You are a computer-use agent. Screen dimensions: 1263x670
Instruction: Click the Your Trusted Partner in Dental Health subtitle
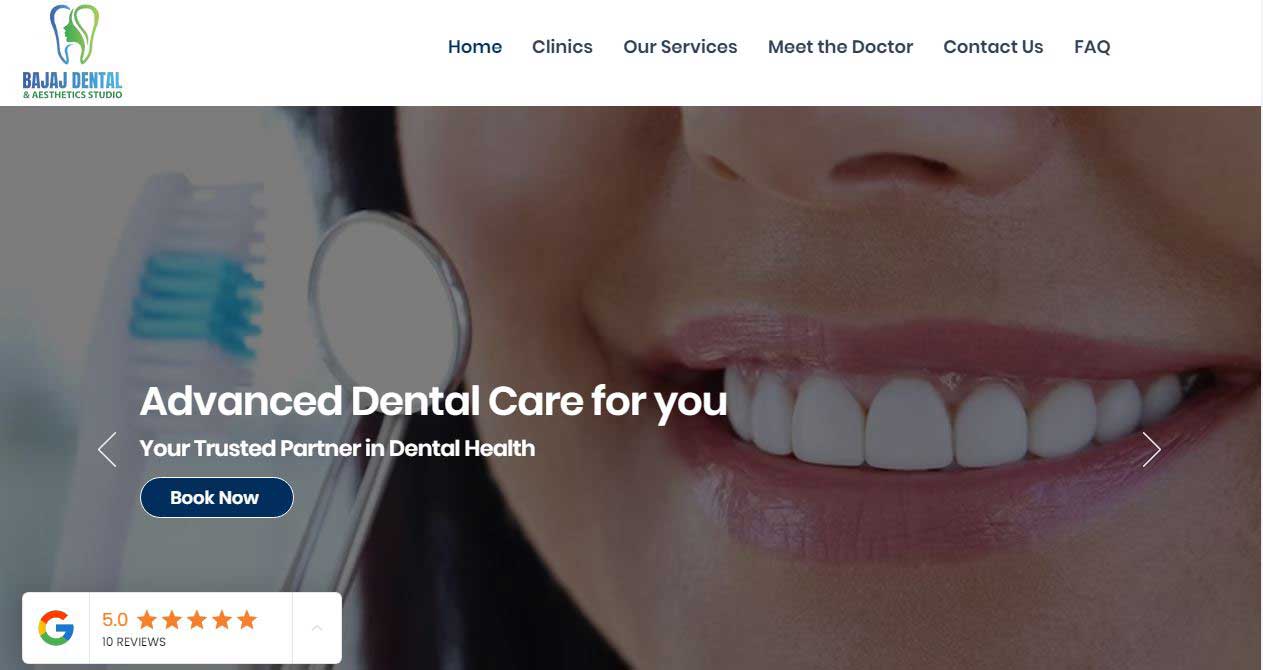(x=337, y=448)
